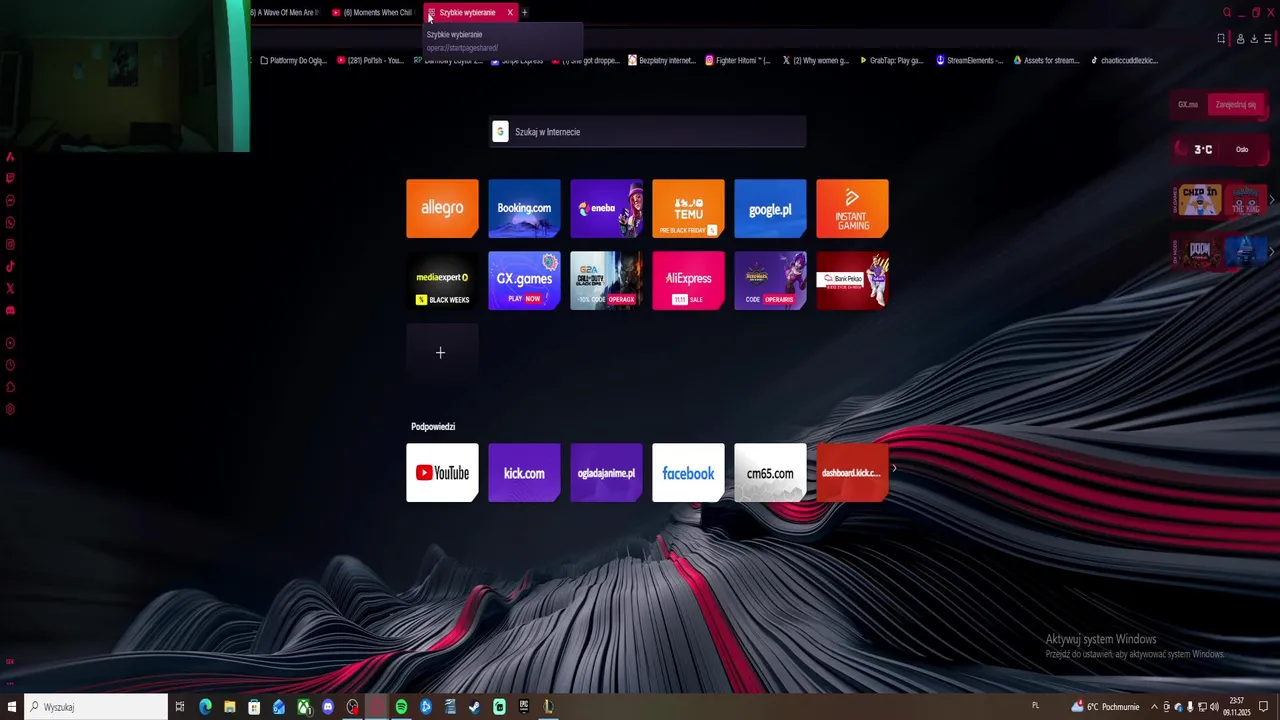The height and width of the screenshot is (720, 1280).
Task: Click the Zarejestruj się button
Action: coord(1235,104)
